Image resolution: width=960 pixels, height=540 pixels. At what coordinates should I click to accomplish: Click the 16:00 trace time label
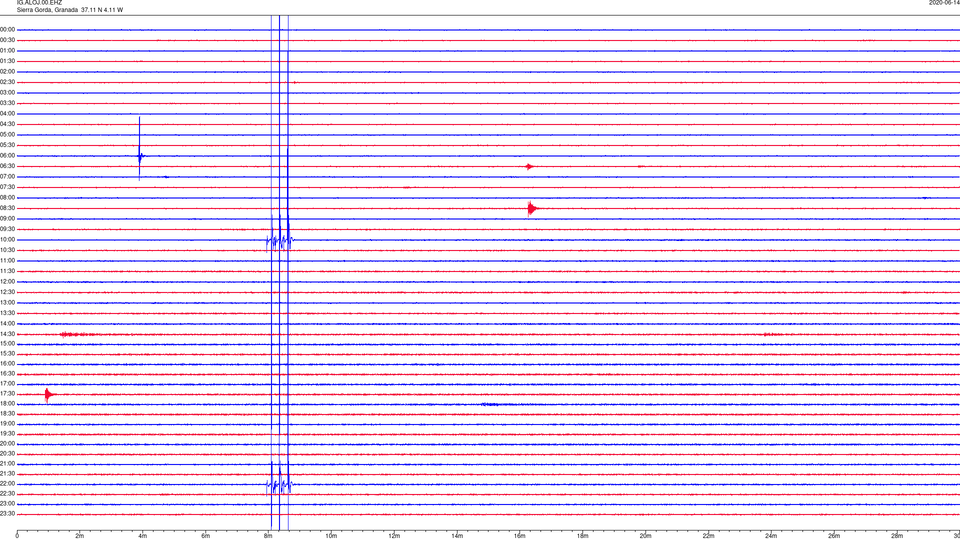[x=7, y=364]
